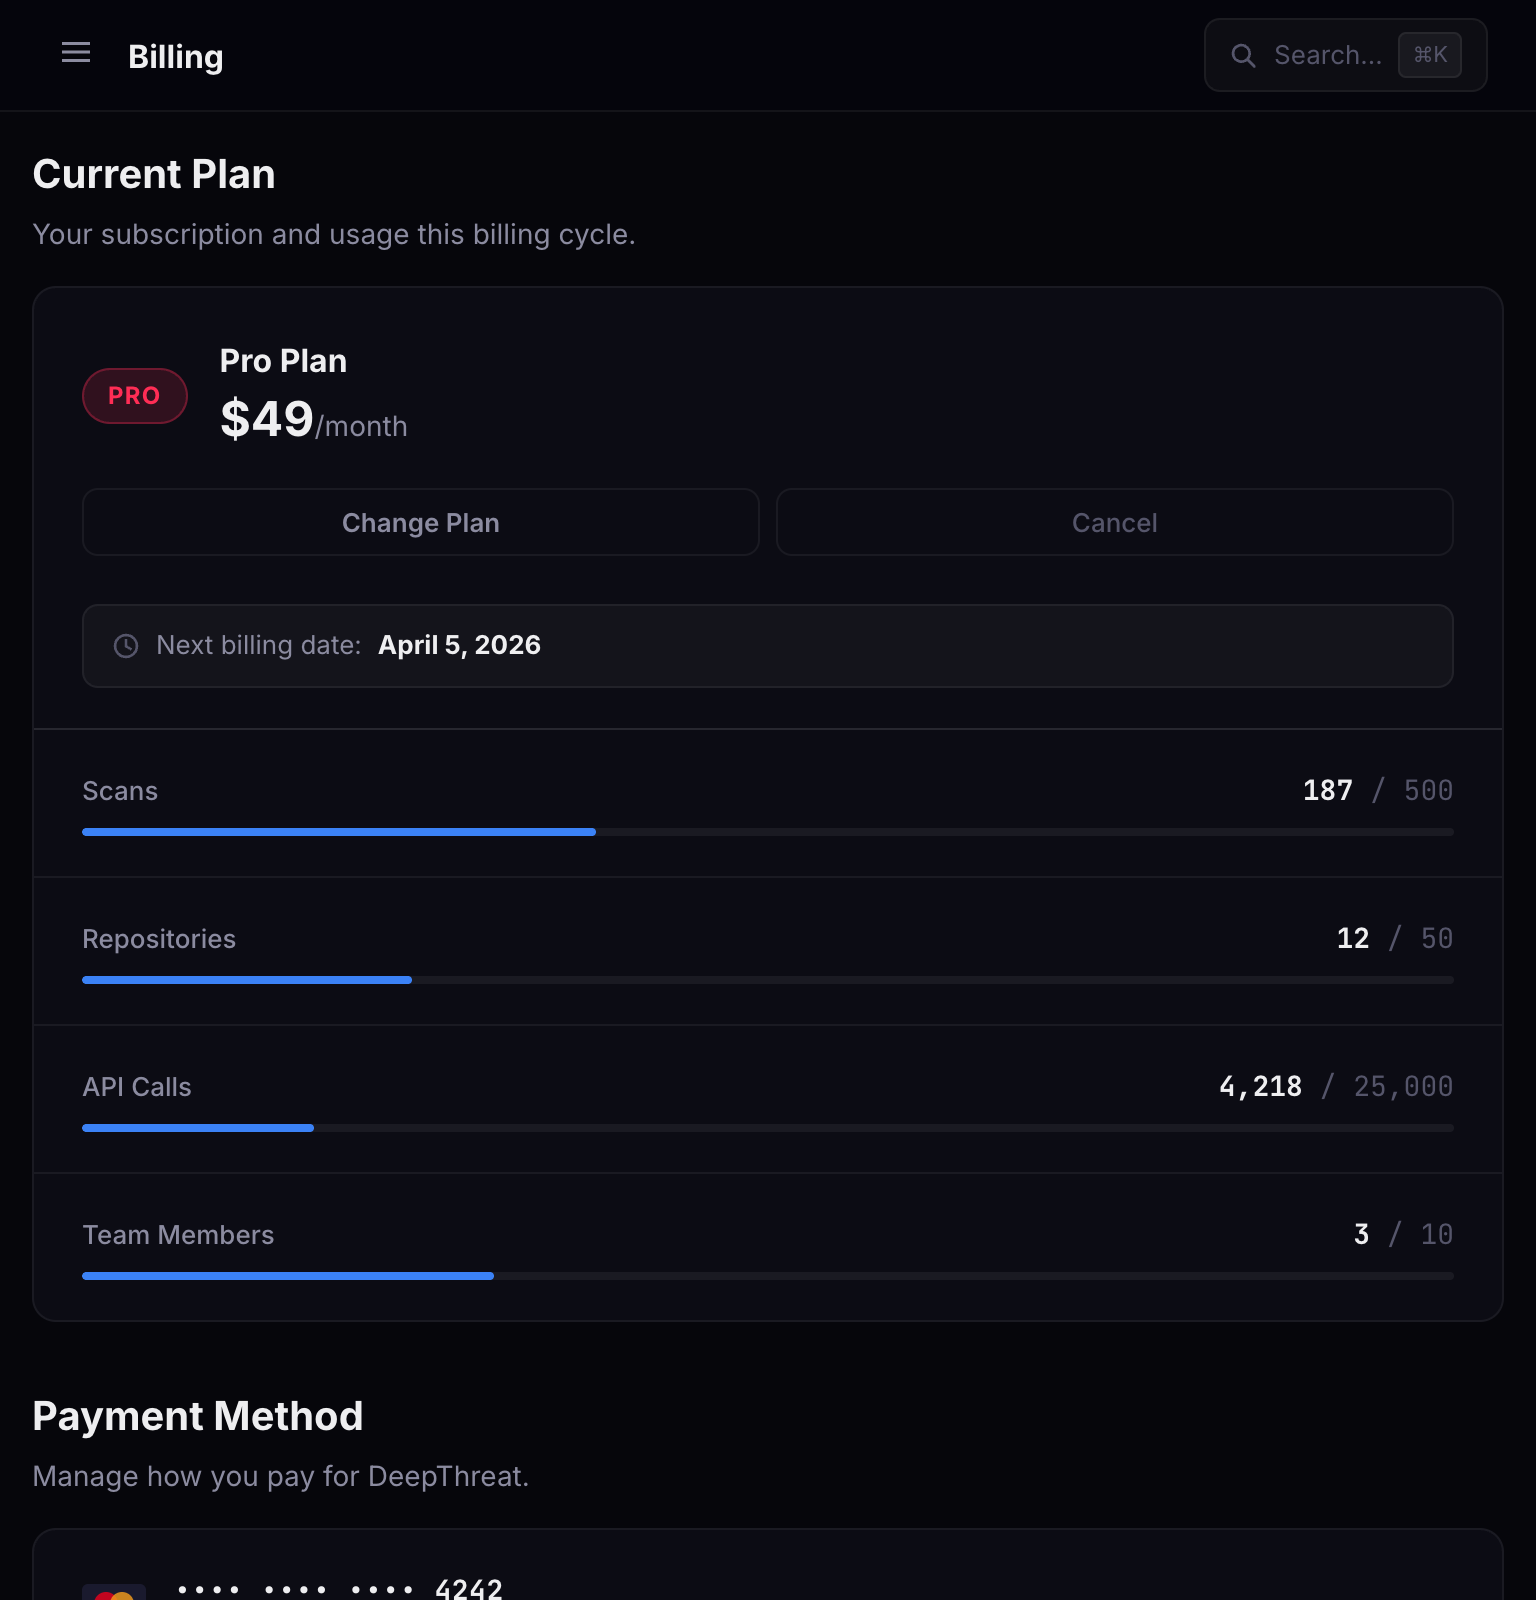The height and width of the screenshot is (1600, 1536).
Task: Click the clock icon beside billing date
Action: click(x=126, y=646)
